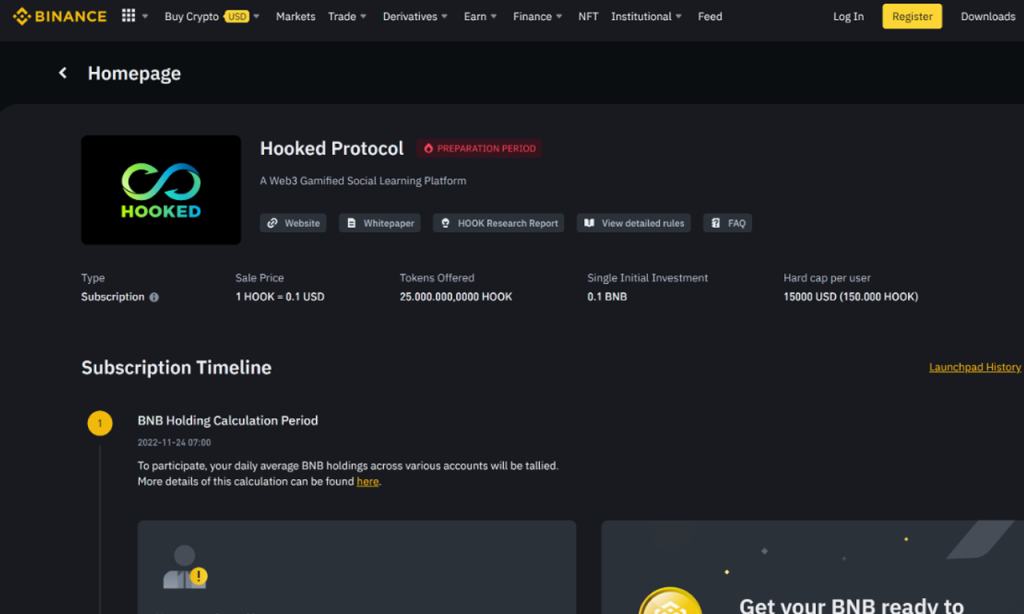Go to Markets
Viewport: 1024px width, 614px height.
[x=295, y=16]
